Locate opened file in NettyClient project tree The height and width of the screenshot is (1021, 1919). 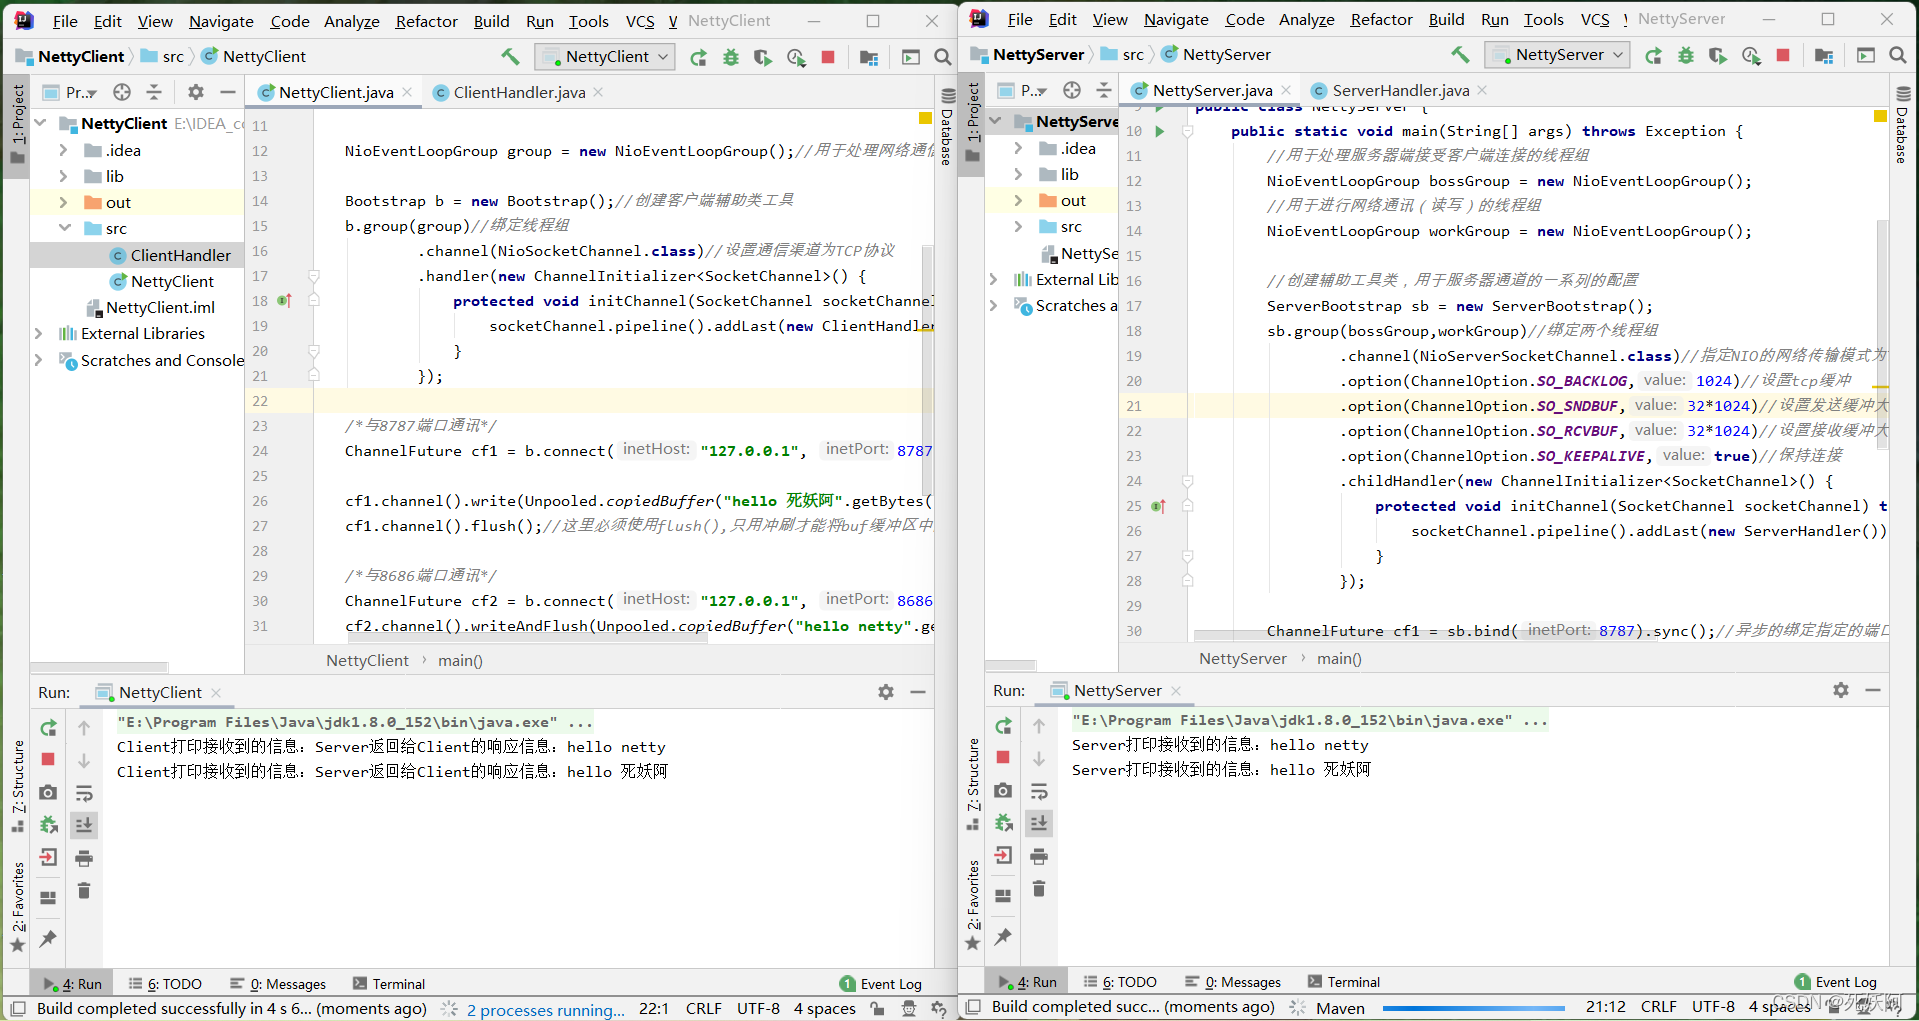click(122, 92)
